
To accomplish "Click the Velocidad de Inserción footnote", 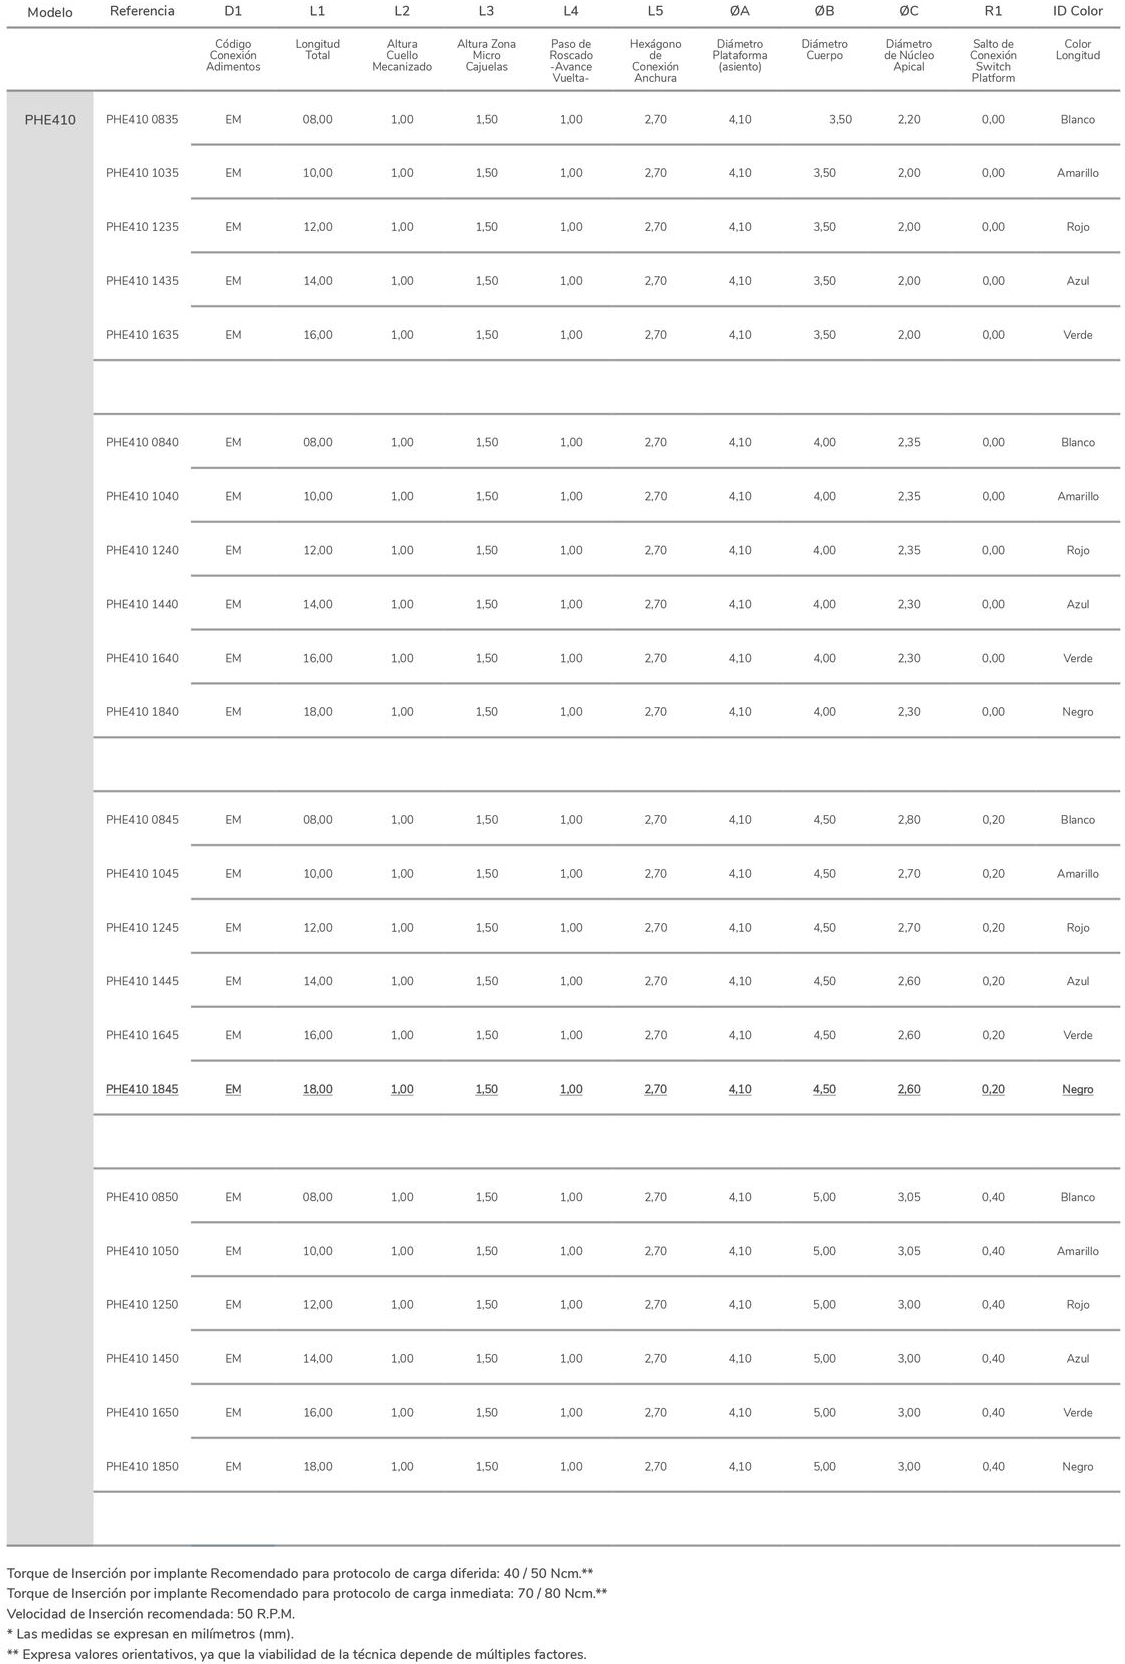I will pyautogui.click(x=151, y=1613).
